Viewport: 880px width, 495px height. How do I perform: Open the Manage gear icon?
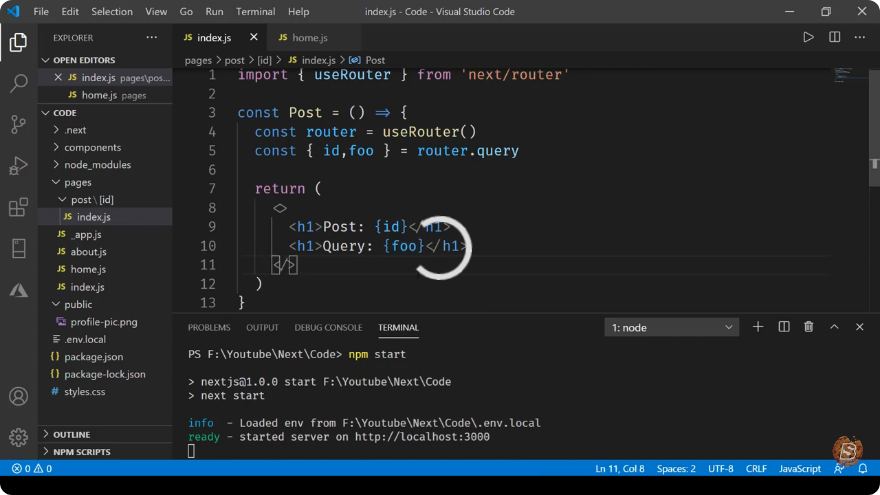(x=19, y=437)
